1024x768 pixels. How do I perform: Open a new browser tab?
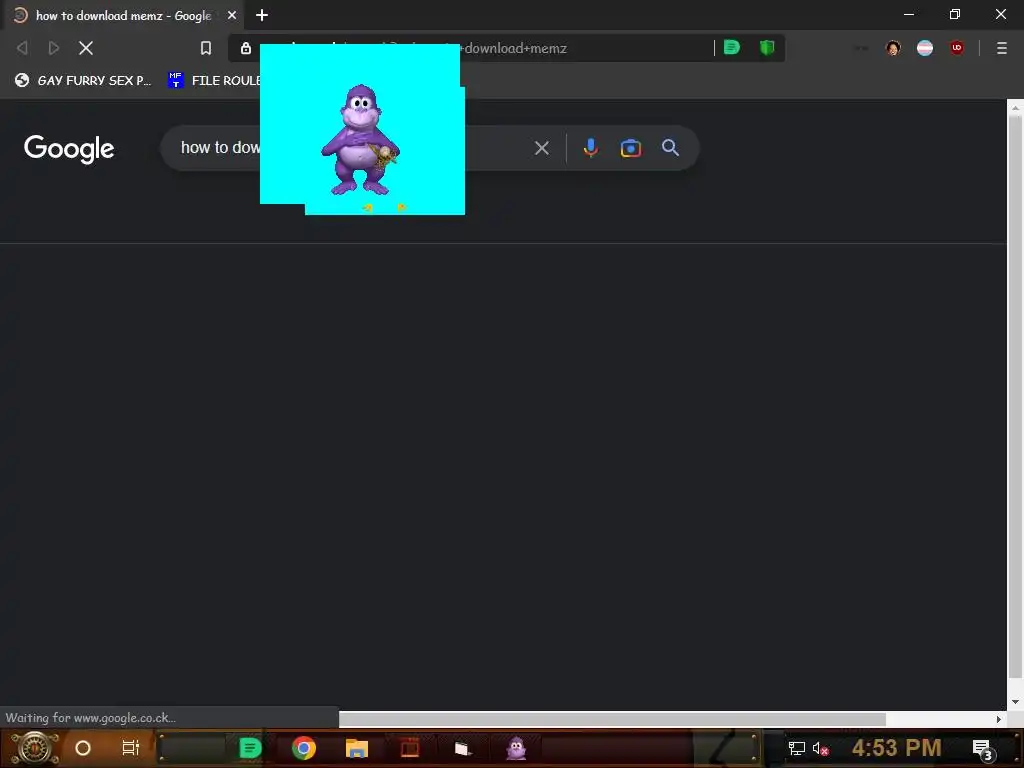262,15
